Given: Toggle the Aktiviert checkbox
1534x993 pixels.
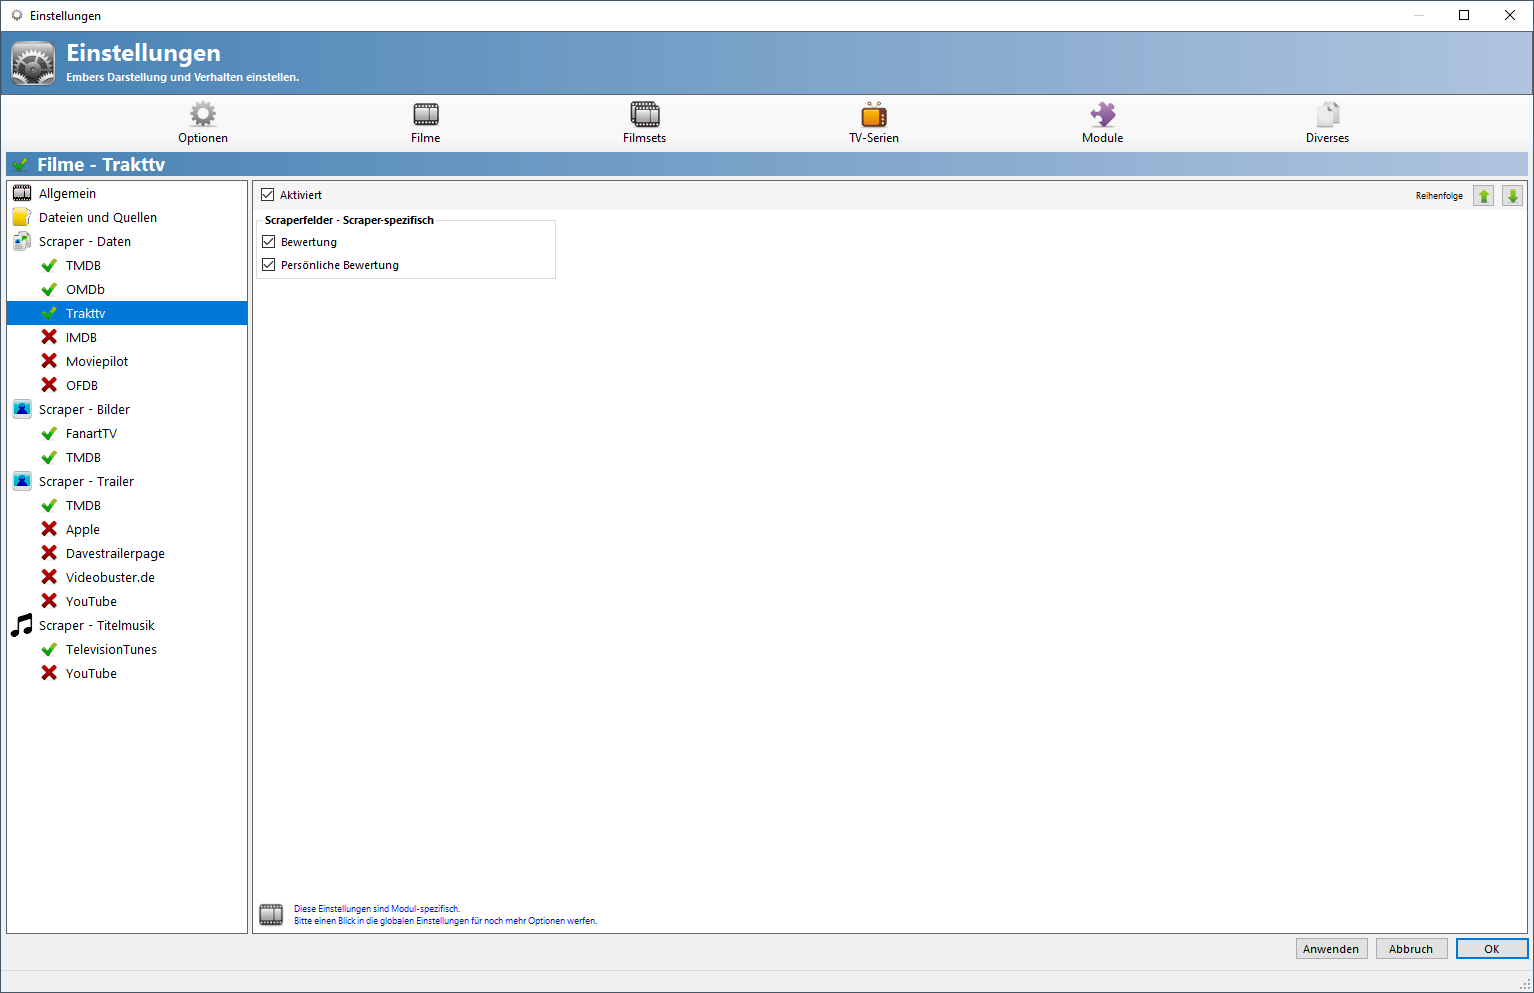Looking at the screenshot, I should [268, 195].
